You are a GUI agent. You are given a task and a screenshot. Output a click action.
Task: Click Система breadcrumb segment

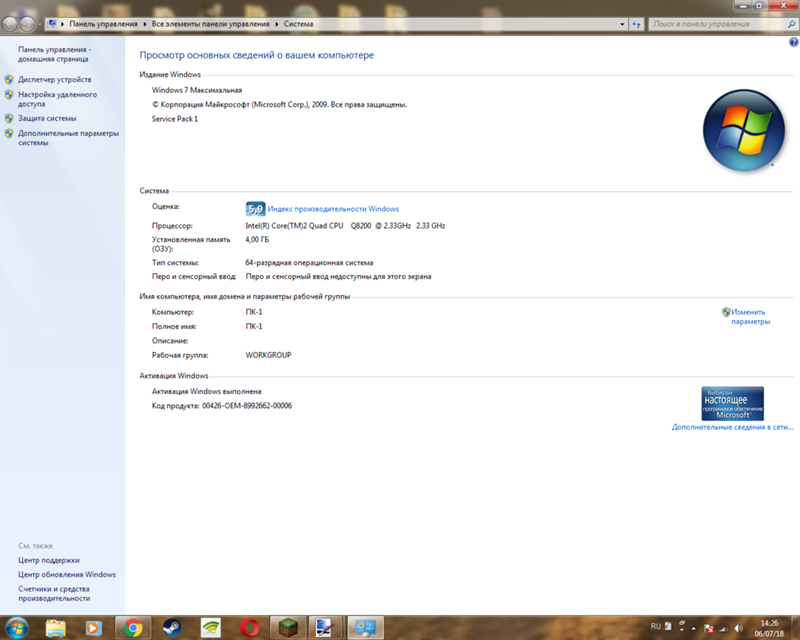click(298, 24)
